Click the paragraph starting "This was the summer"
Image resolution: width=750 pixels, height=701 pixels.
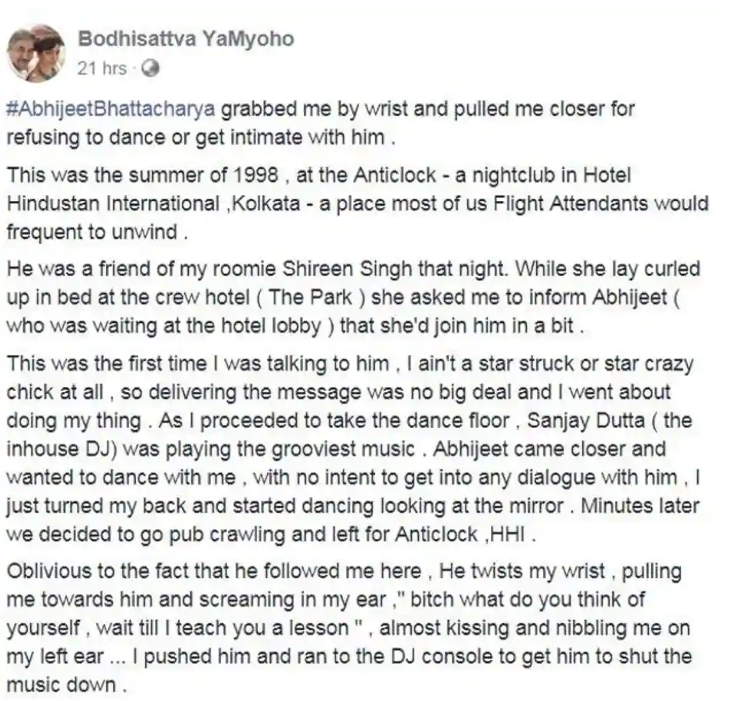point(357,203)
